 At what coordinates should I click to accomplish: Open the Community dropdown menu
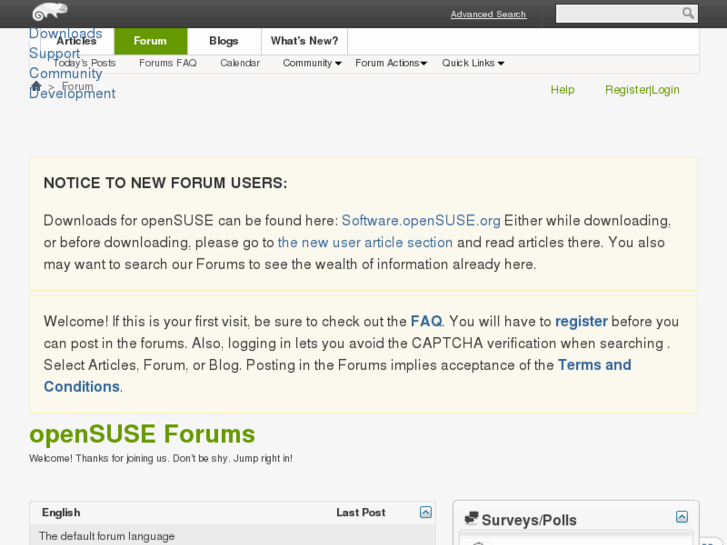(x=312, y=63)
